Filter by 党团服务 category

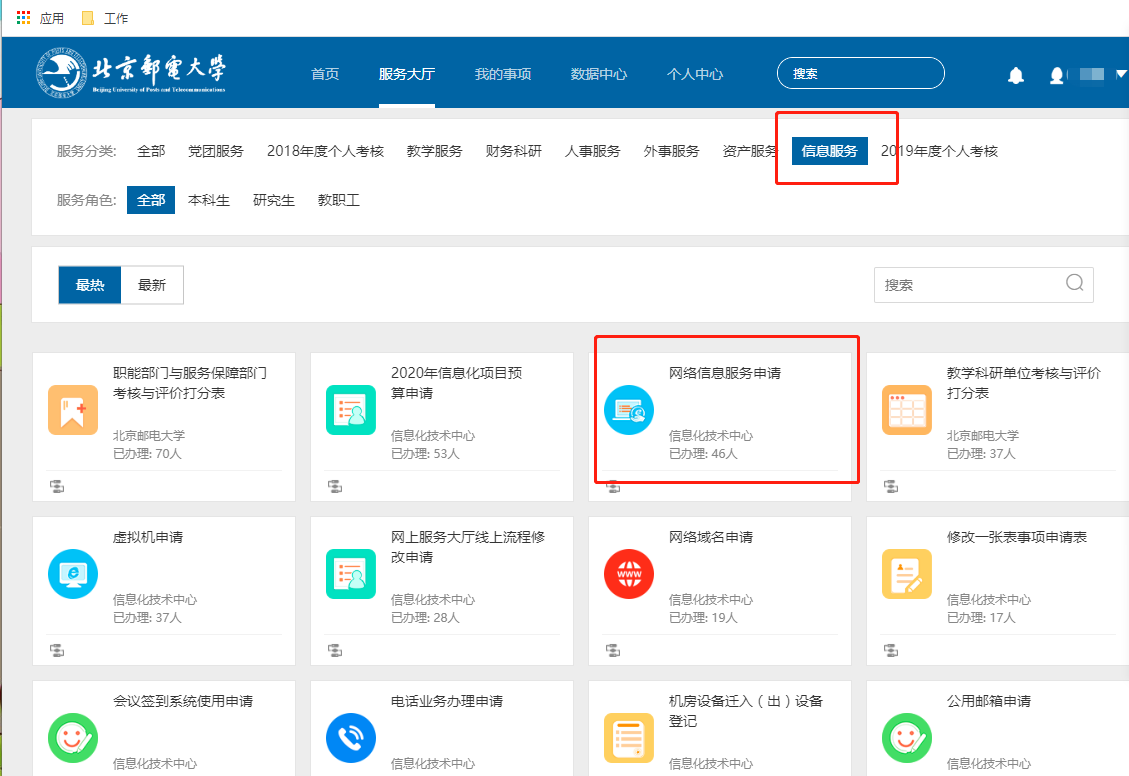216,151
